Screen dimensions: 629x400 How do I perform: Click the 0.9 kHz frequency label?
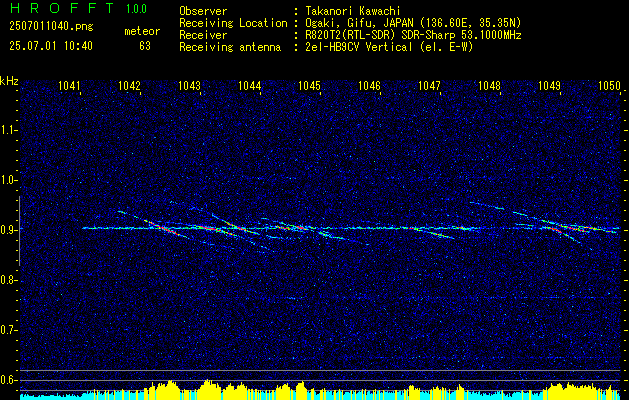point(8,230)
